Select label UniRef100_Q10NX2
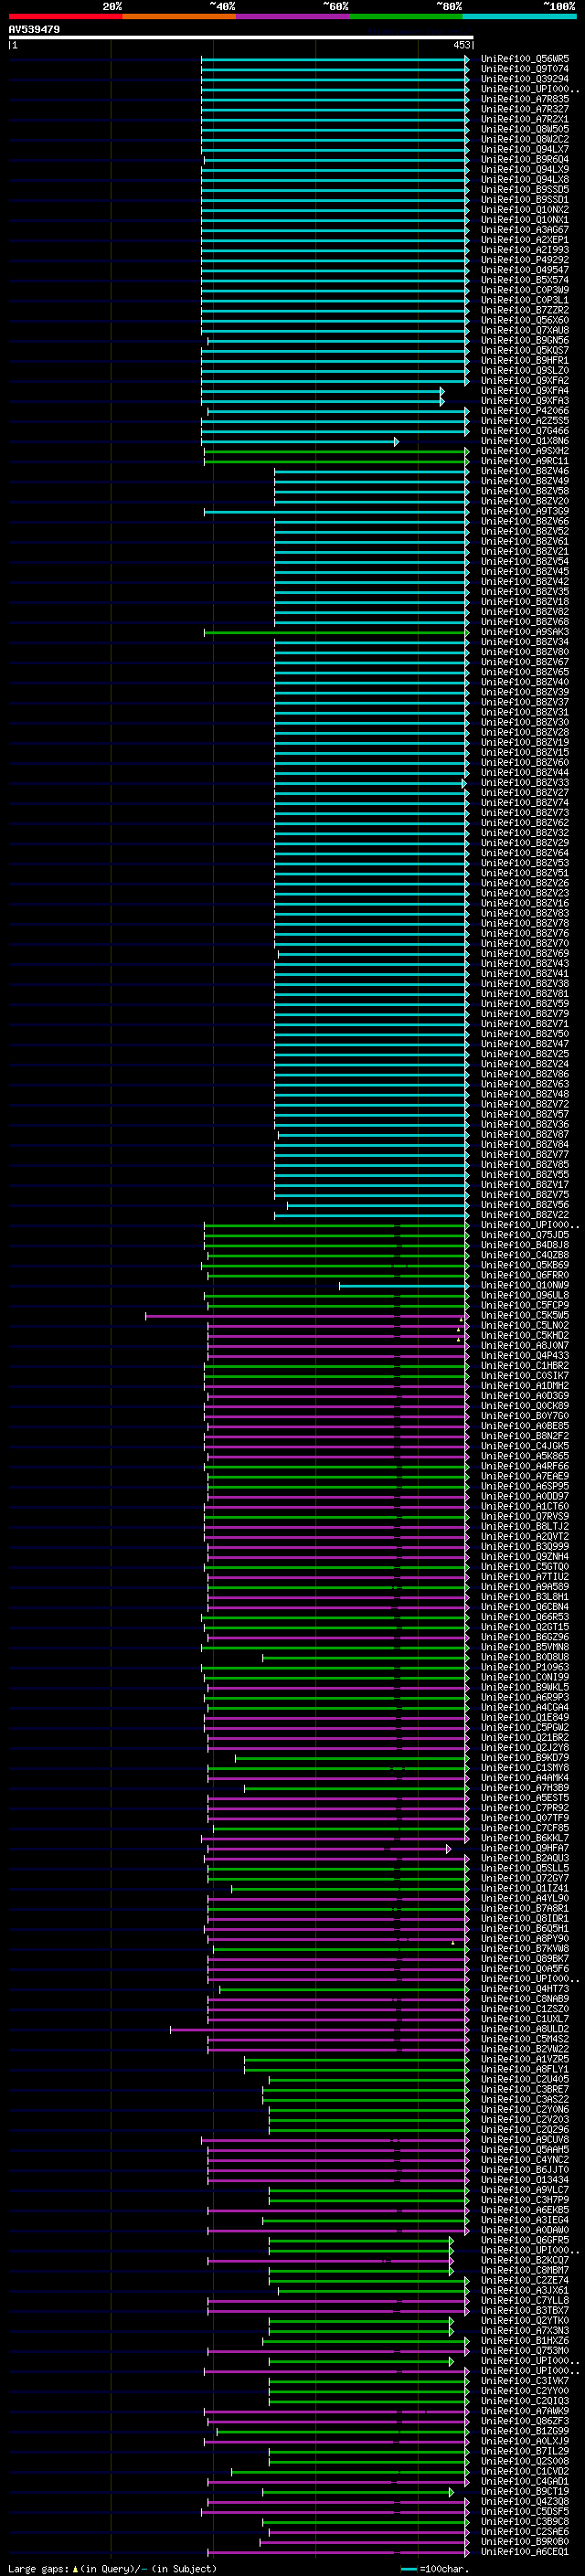 525,210
